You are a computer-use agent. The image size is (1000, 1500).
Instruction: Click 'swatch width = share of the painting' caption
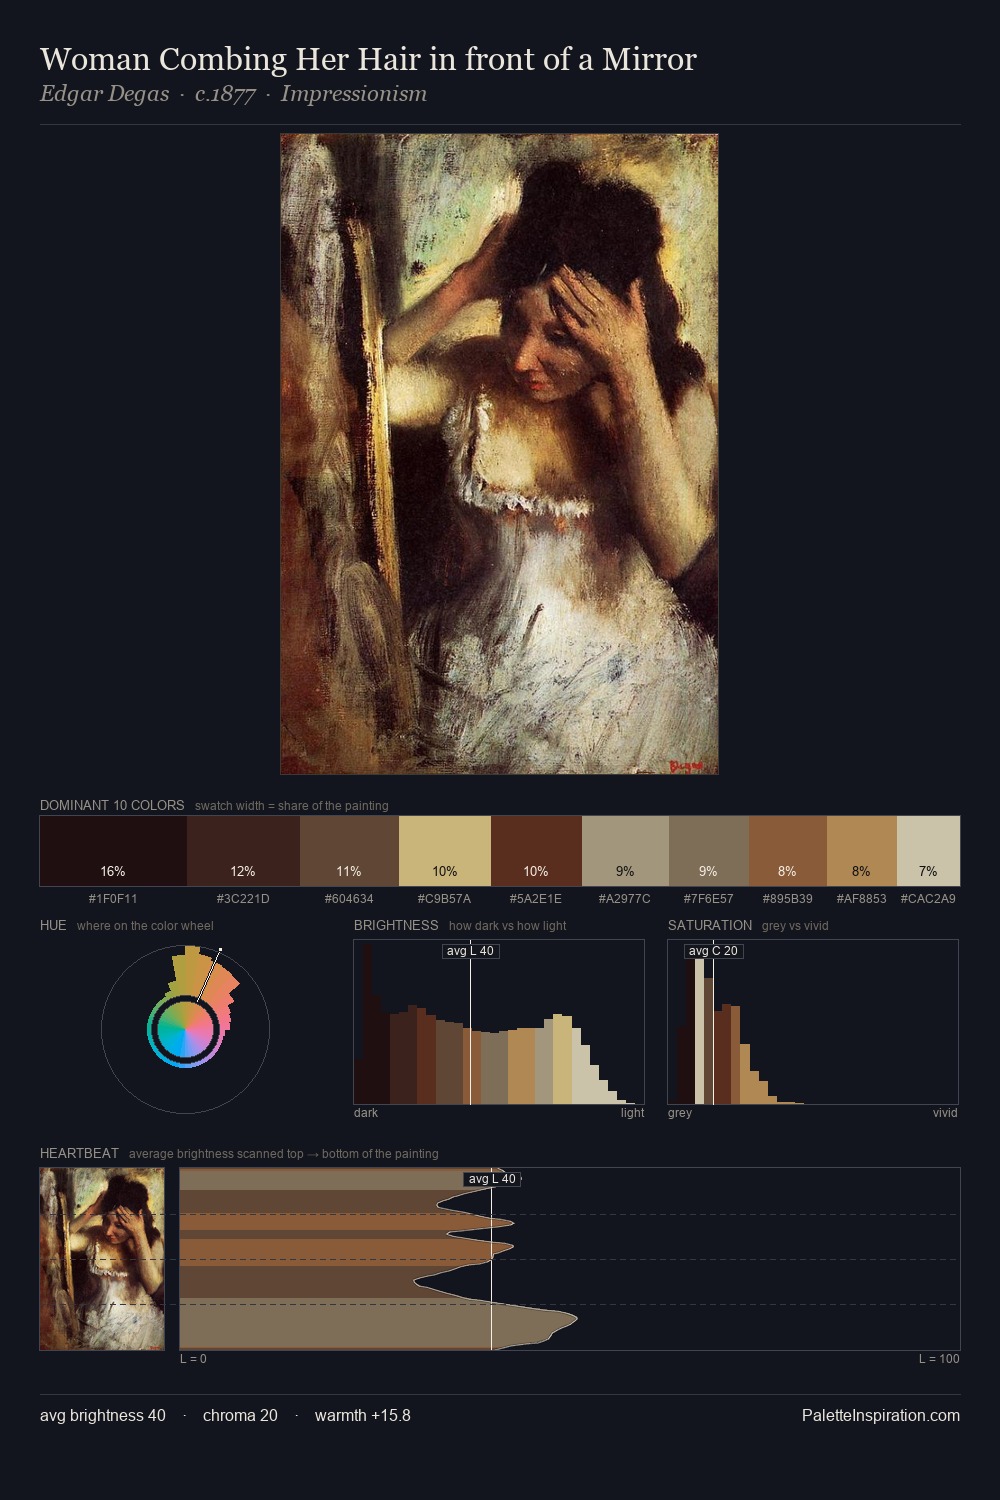click(x=292, y=805)
